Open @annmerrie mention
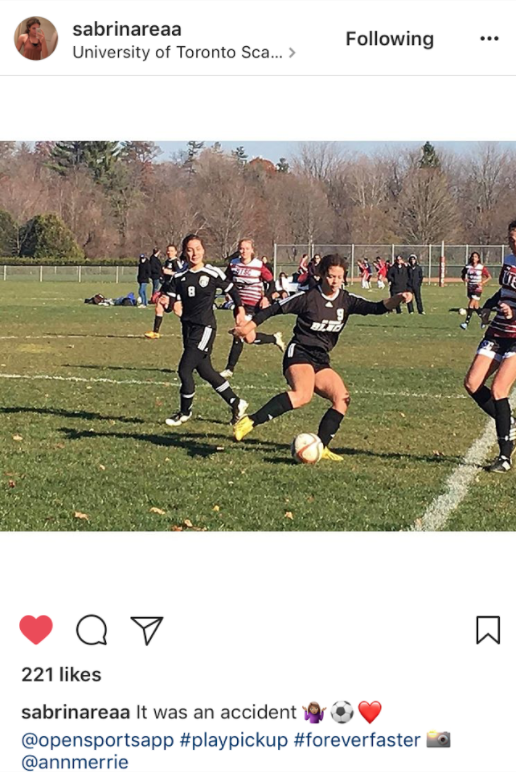Screen dimensions: 516x772 click(x=75, y=762)
